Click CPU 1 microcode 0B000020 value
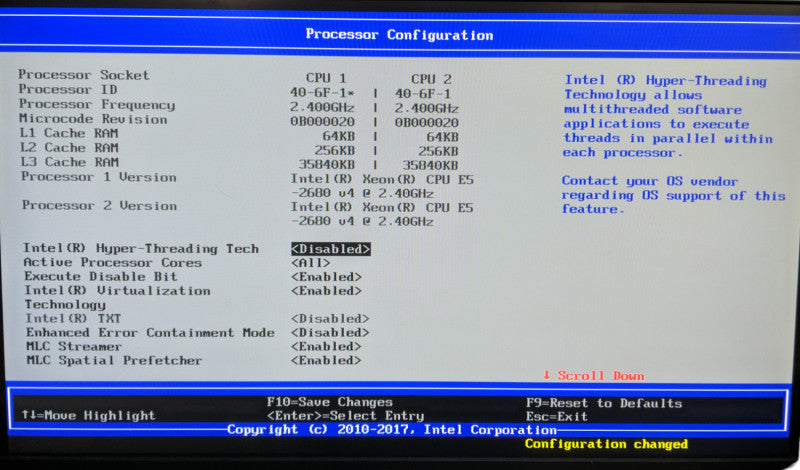The image size is (800, 470). click(x=322, y=122)
